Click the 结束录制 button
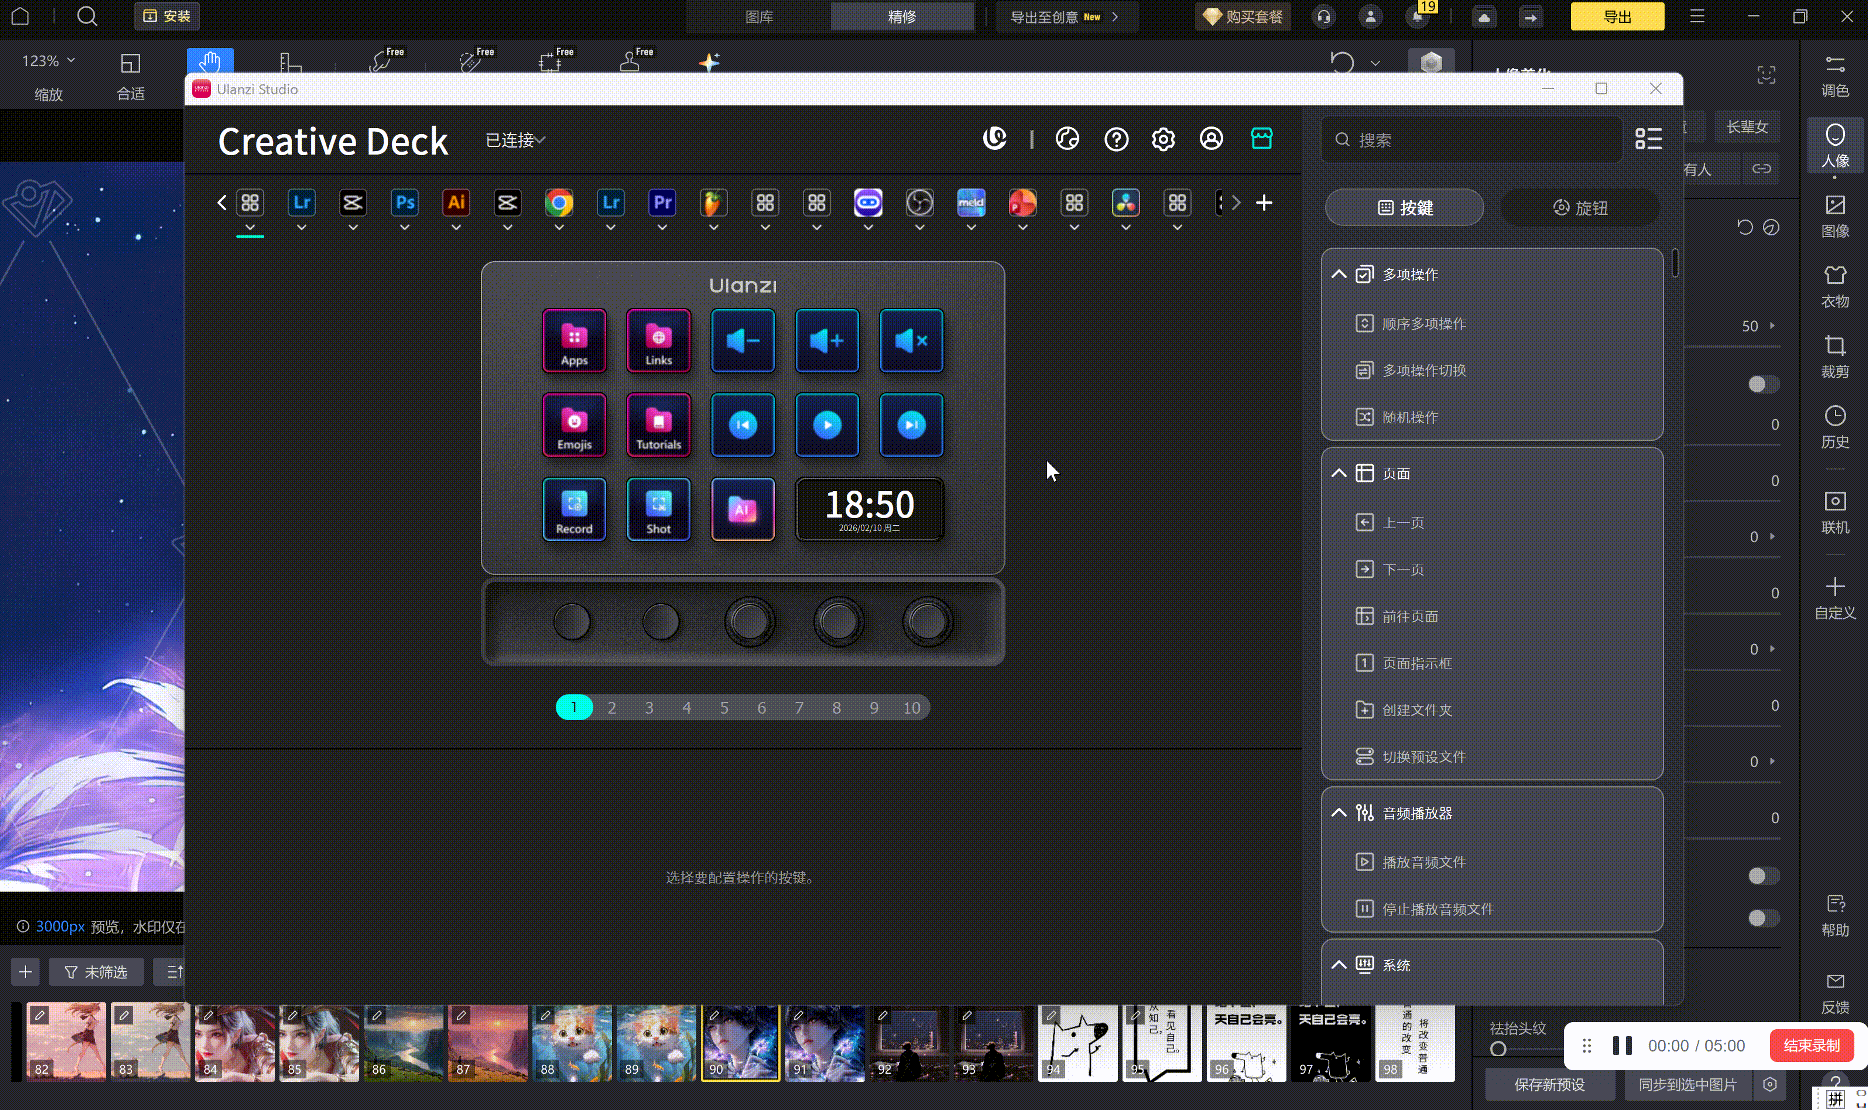Image resolution: width=1868 pixels, height=1110 pixels. point(1811,1045)
